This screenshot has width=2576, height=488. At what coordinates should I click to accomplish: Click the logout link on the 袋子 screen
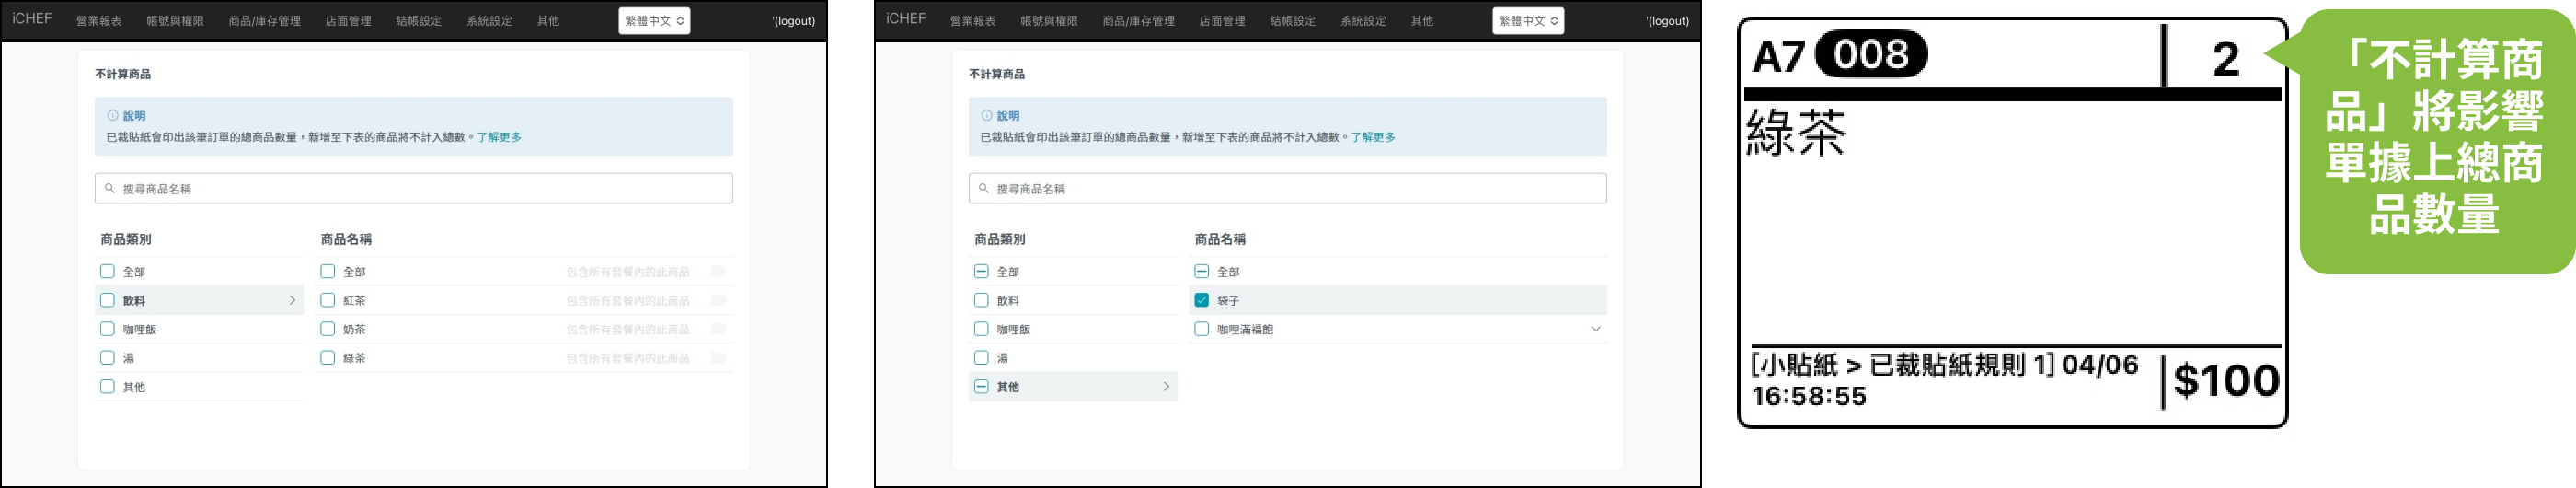[x=1667, y=21]
